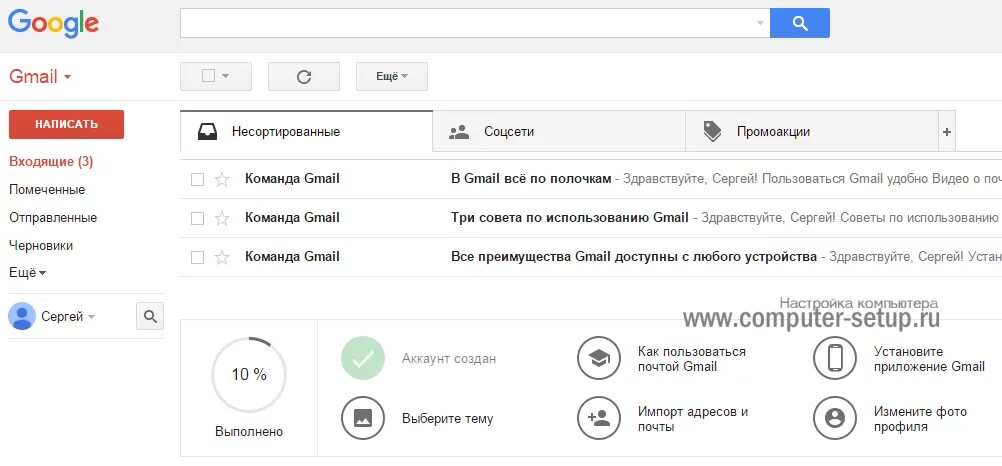Switch to the Несортированные tab
Image resolution: width=1002 pixels, height=466 pixels.
click(x=306, y=132)
